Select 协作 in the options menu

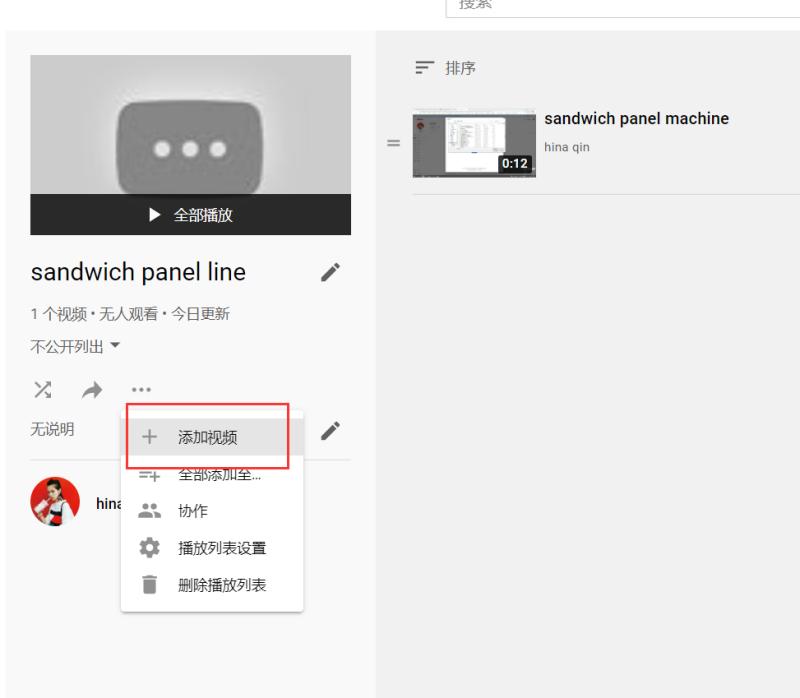(193, 510)
